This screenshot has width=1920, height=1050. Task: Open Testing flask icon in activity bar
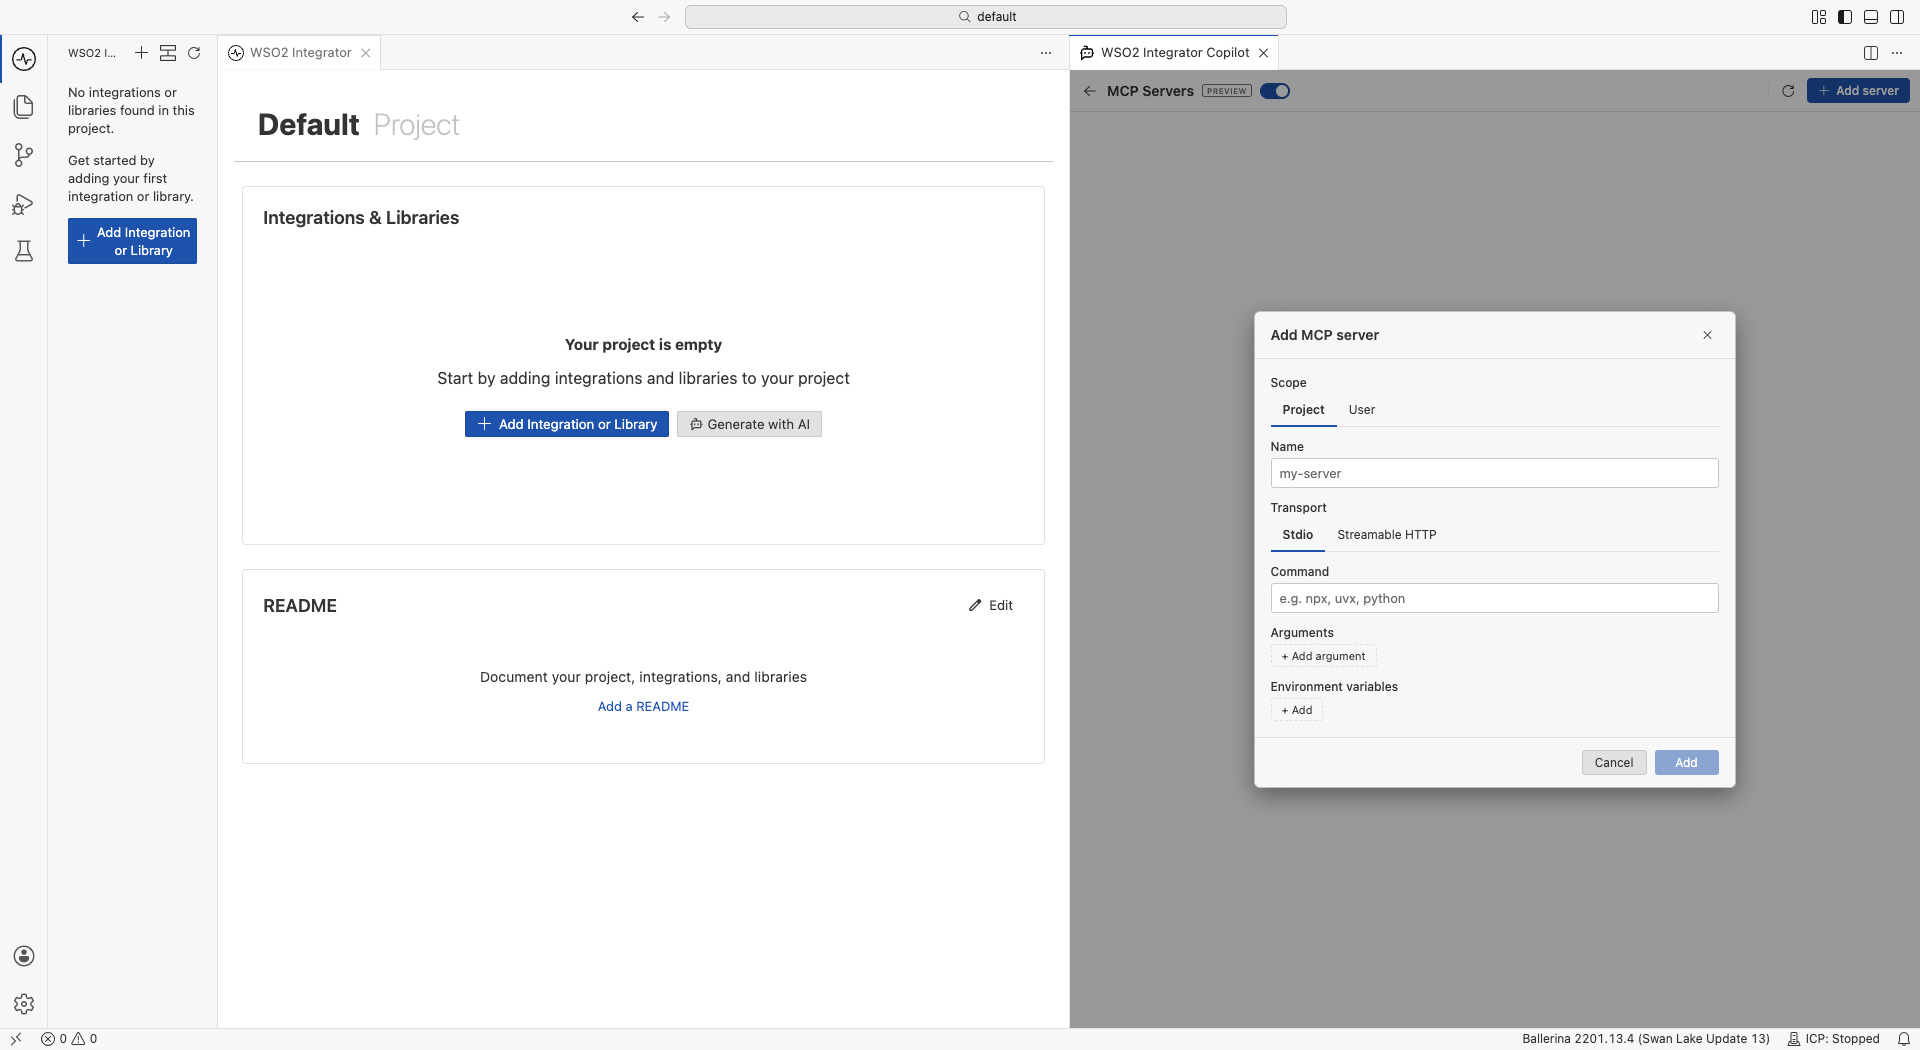click(x=24, y=251)
